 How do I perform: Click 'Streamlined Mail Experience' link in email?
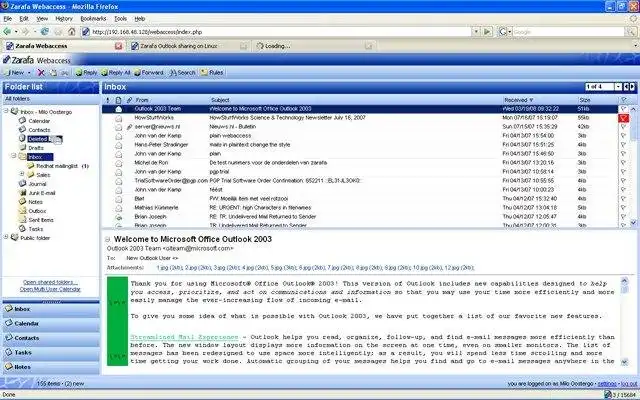pyautogui.click(x=184, y=337)
